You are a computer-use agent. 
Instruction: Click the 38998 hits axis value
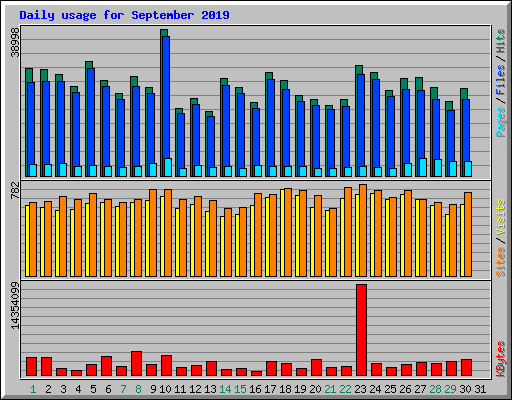pyautogui.click(x=15, y=43)
